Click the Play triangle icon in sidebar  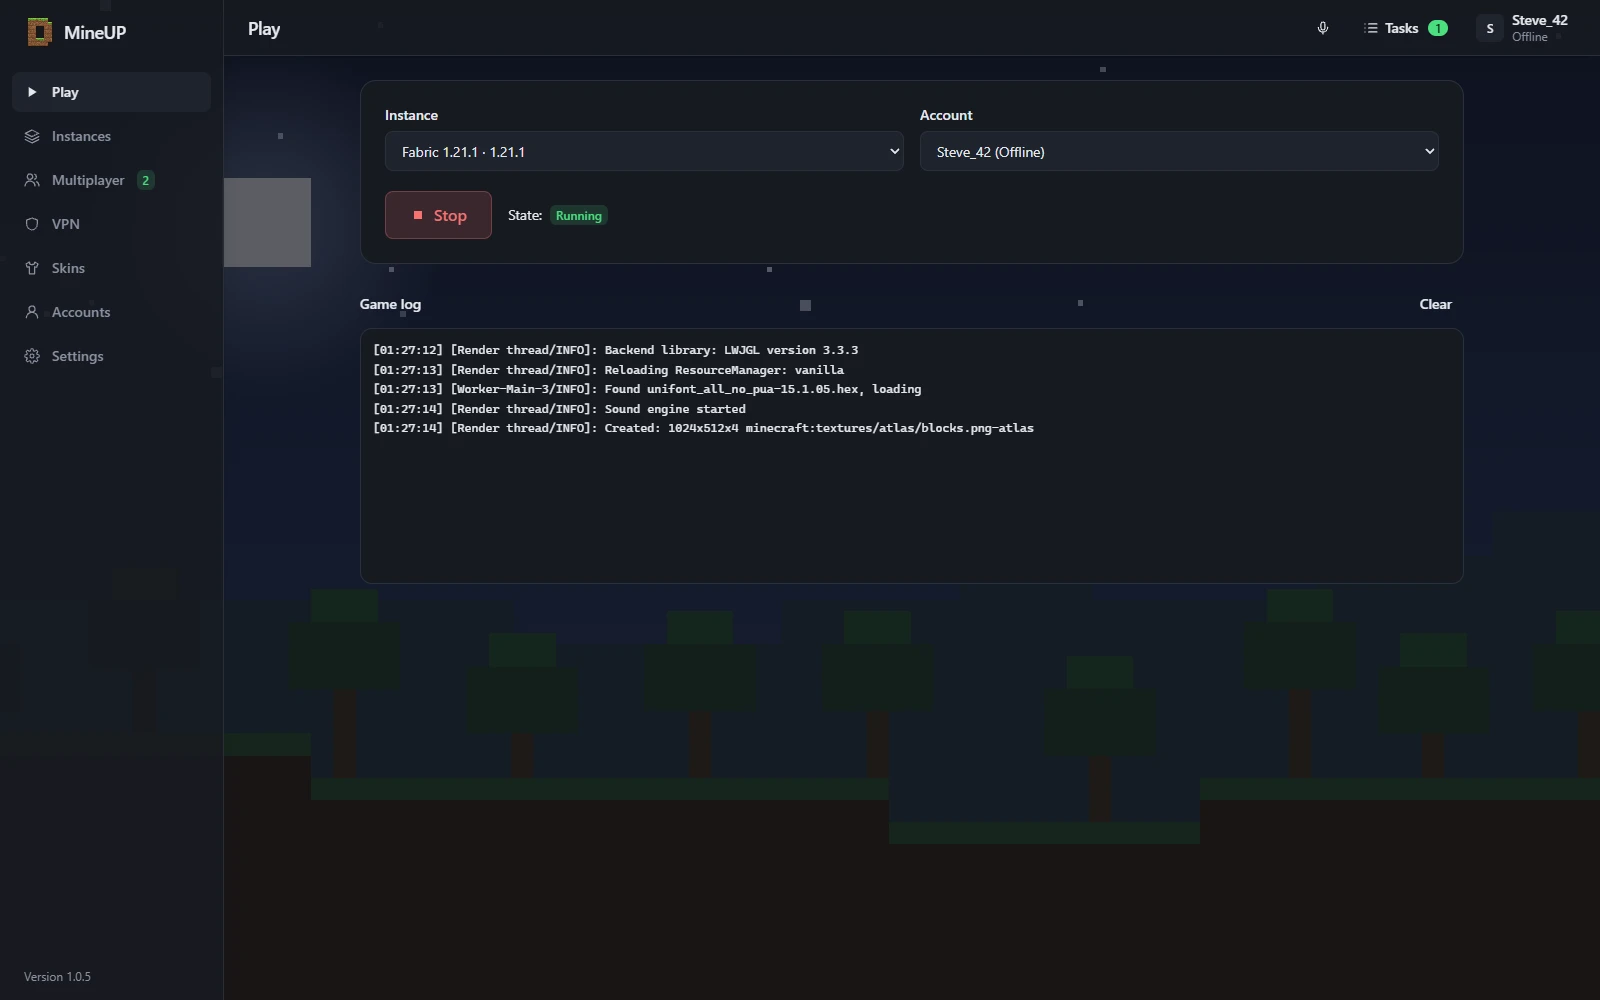[32, 92]
